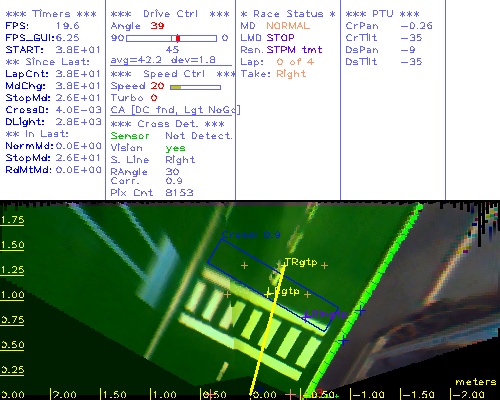Click the MD NORMAL status
500x400 pixels.
point(275,26)
